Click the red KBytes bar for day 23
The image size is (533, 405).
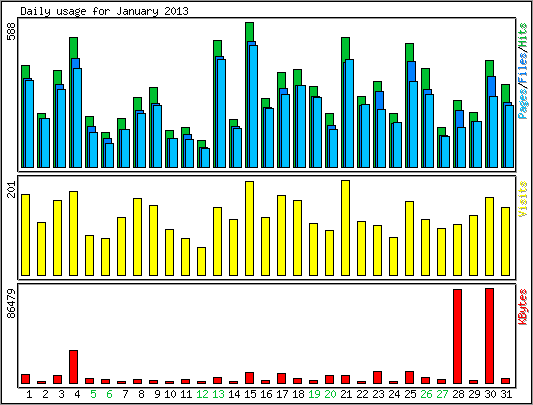(377, 377)
